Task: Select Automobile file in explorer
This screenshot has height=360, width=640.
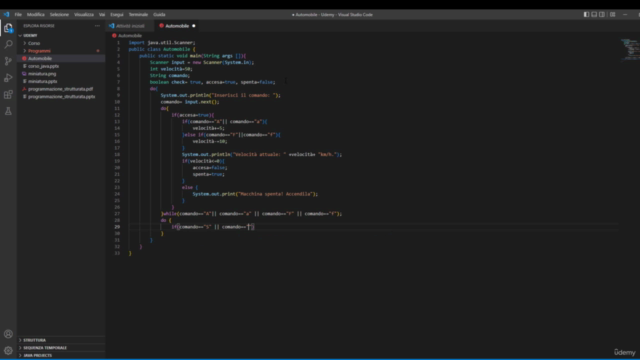Action: [x=61, y=58]
